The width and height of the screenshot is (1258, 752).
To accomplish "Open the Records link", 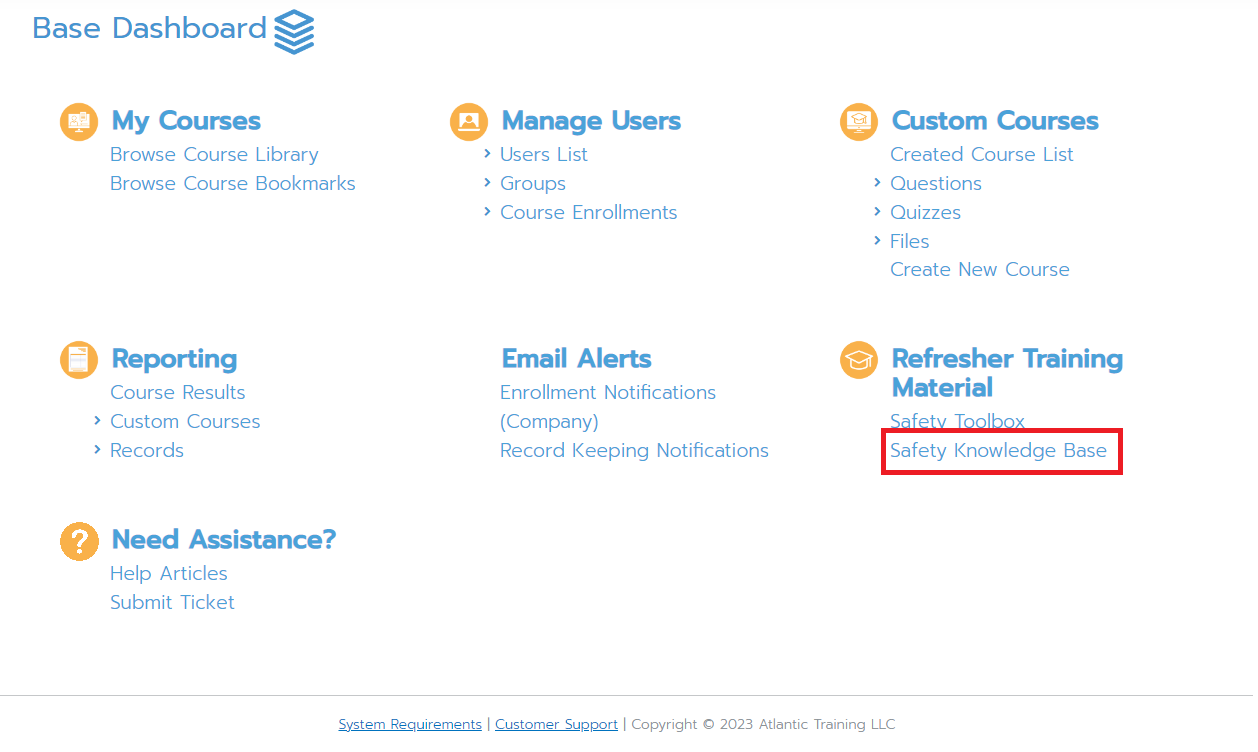I will (x=147, y=451).
